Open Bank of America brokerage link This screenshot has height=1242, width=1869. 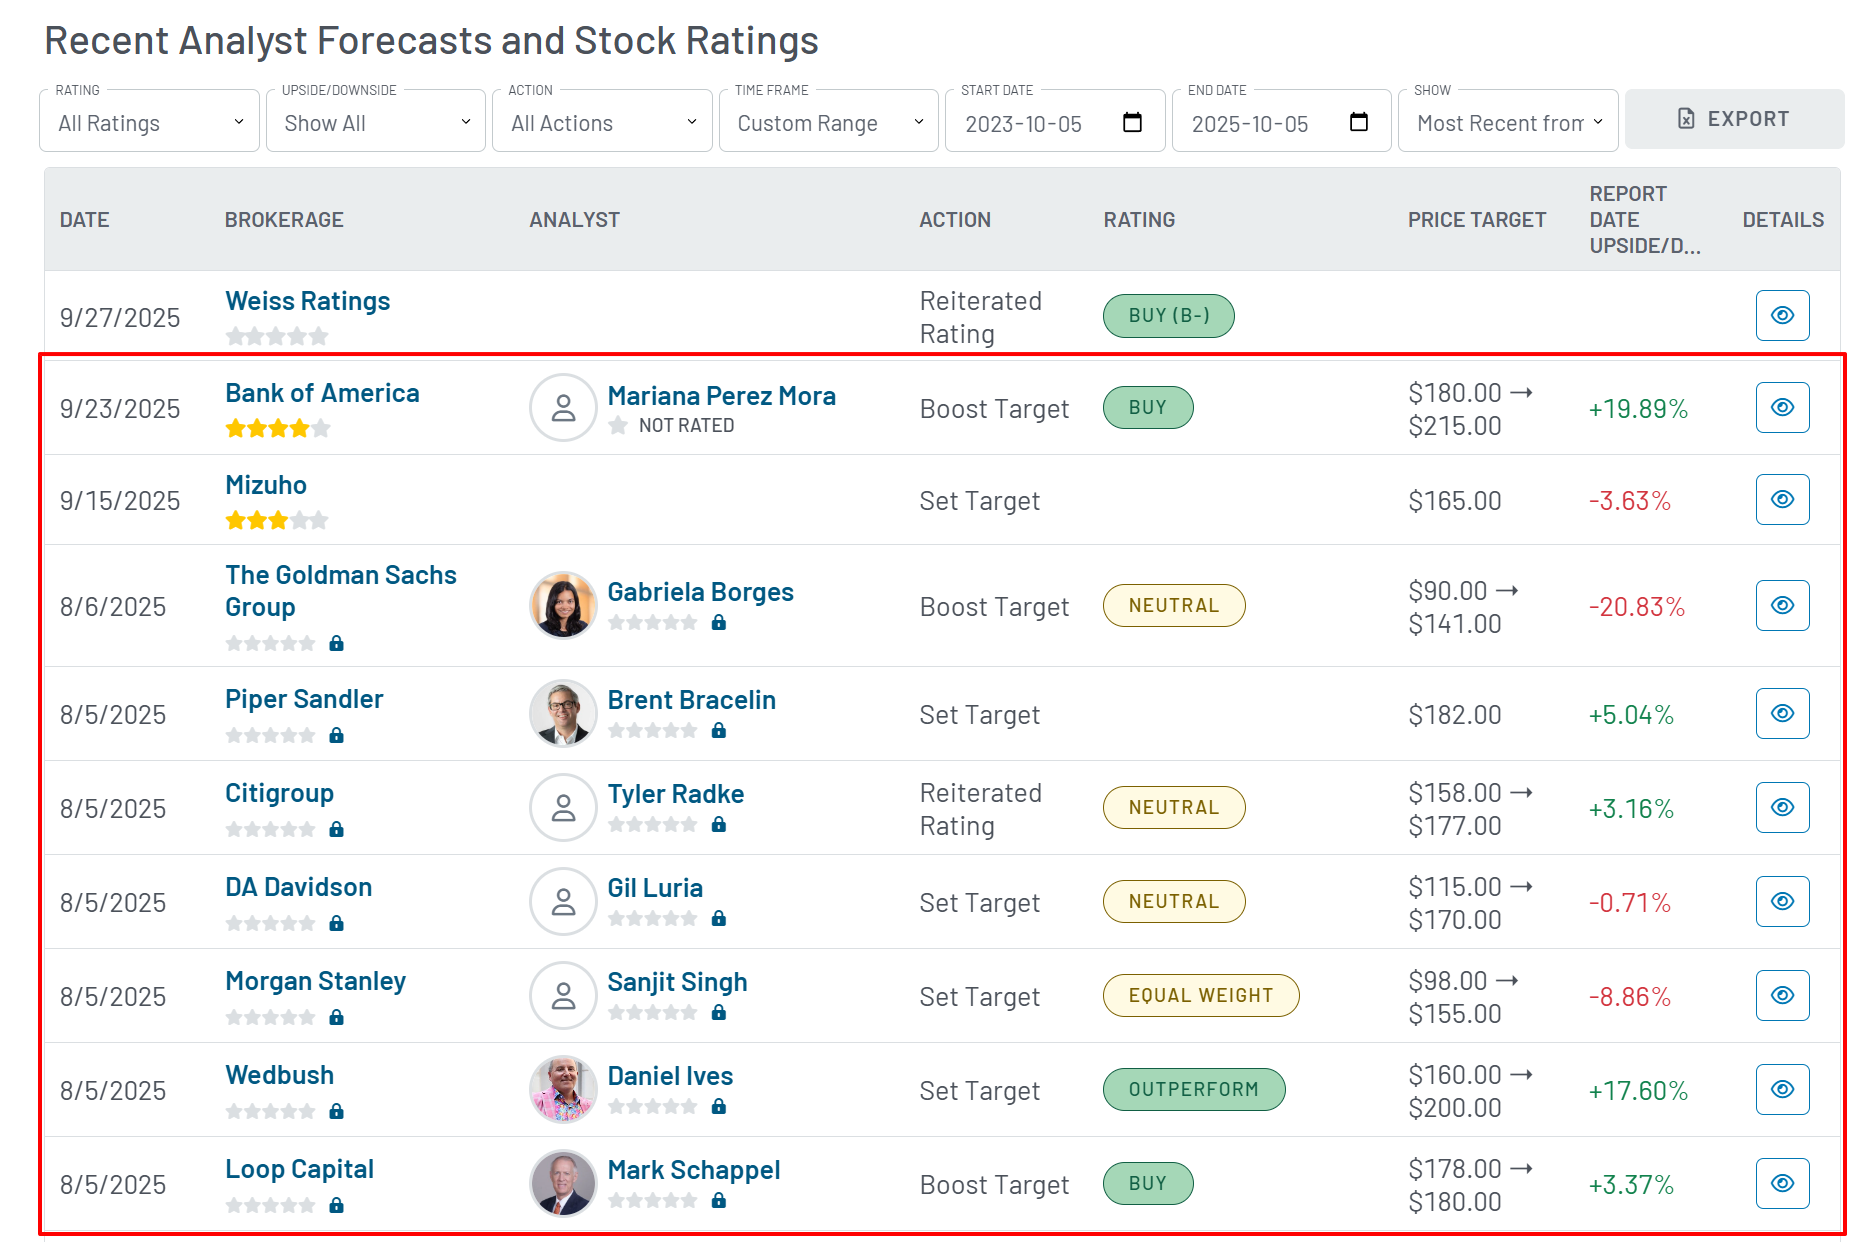click(x=322, y=393)
